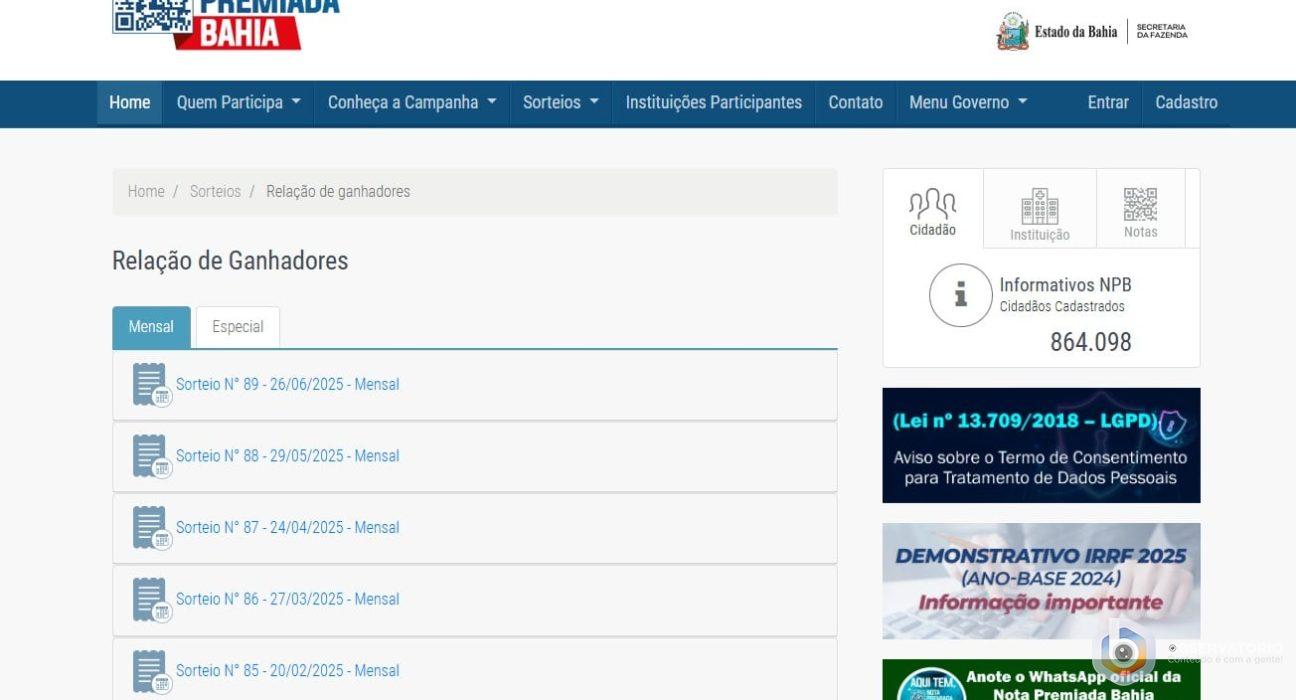Image resolution: width=1296 pixels, height=700 pixels.
Task: Click receipt icon beside Sorteio N° 89
Action: click(x=151, y=385)
